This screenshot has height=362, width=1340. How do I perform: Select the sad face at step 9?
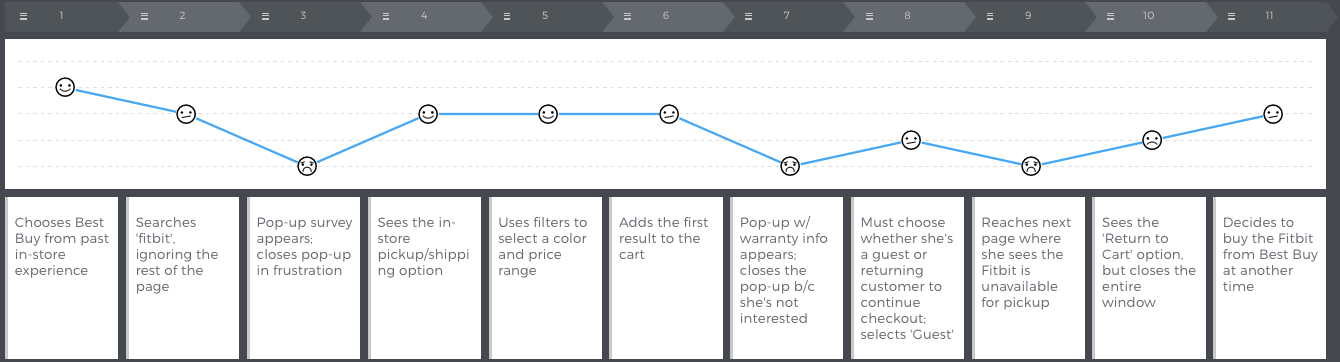[1032, 166]
